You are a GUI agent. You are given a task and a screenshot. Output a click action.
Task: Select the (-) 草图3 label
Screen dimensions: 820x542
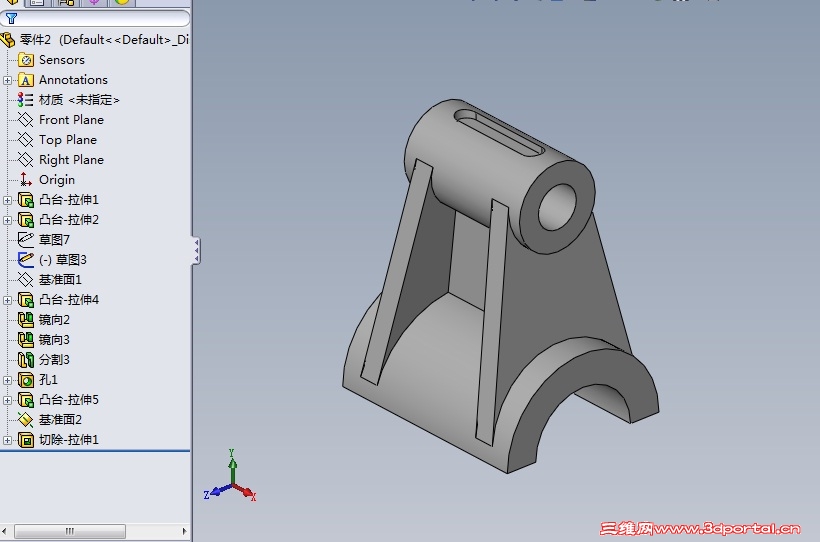[62, 259]
